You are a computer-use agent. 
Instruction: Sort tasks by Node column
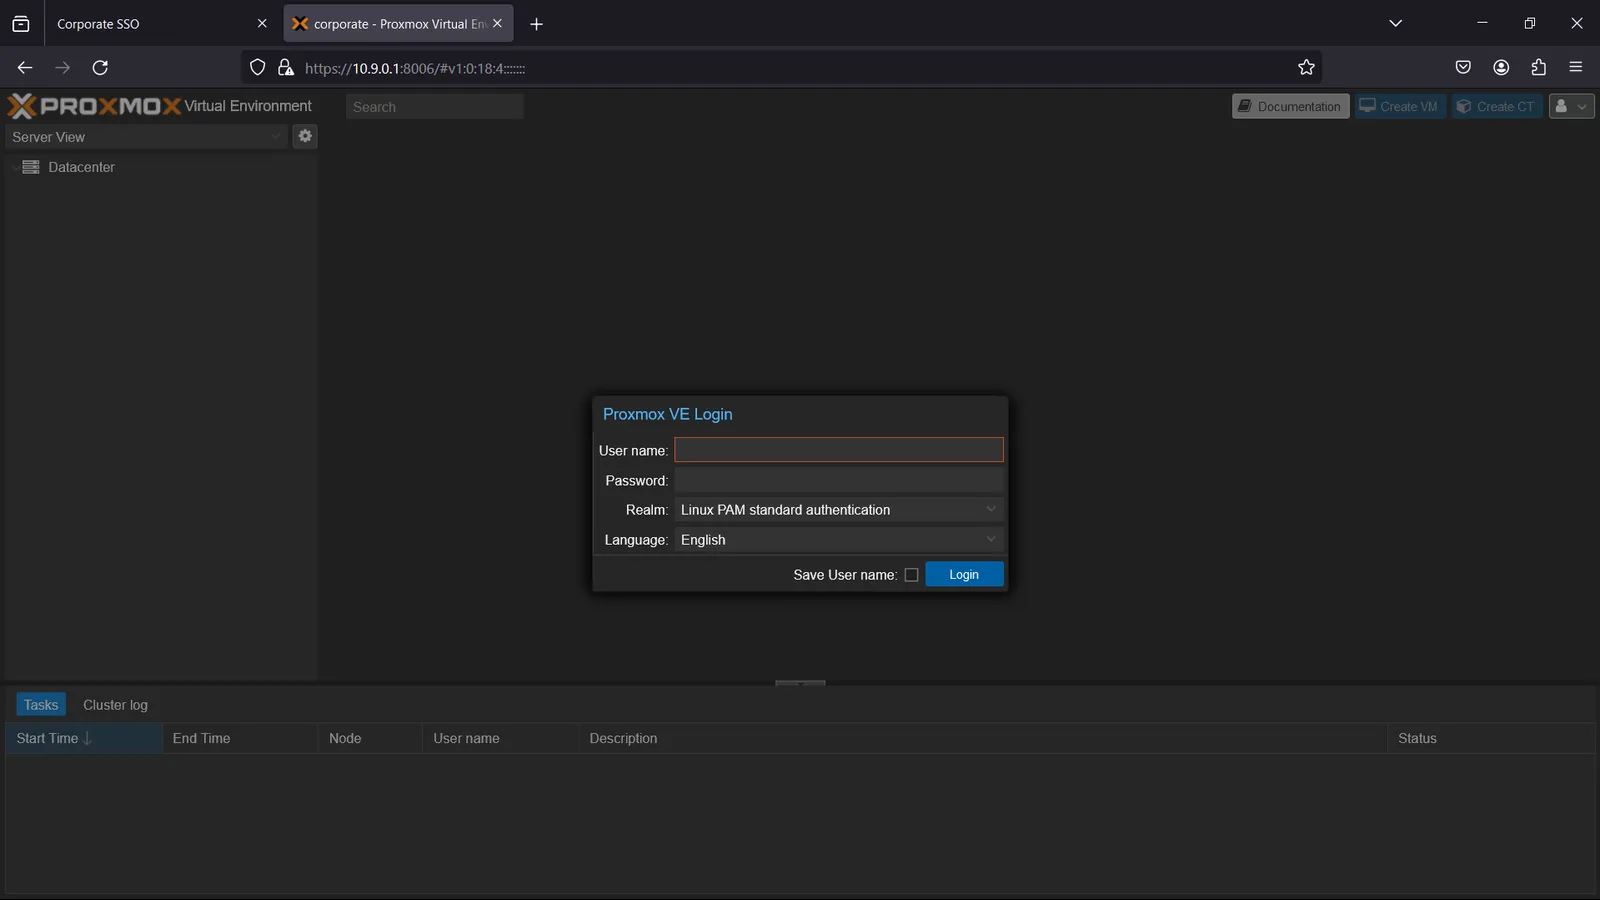tap(370, 738)
